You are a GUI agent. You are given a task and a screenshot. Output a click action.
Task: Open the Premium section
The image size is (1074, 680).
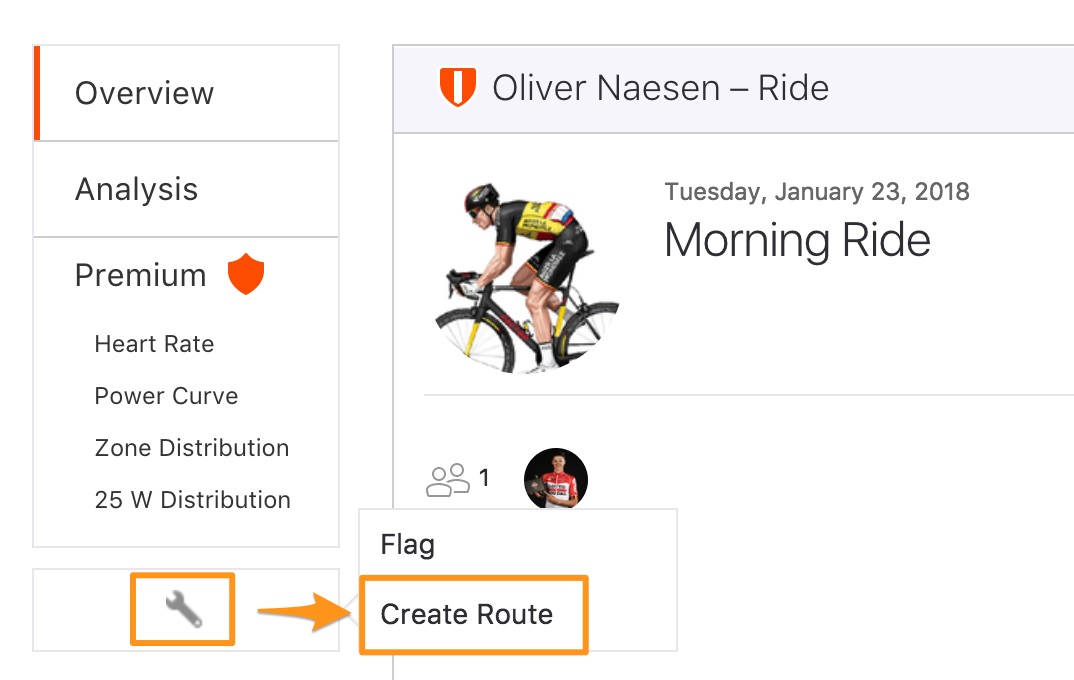coord(140,275)
